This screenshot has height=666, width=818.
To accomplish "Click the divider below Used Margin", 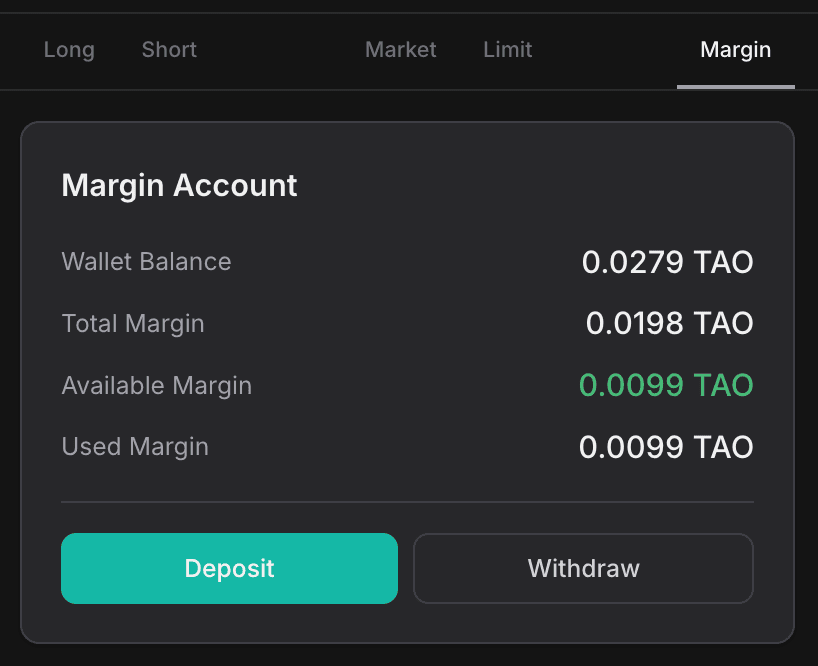I will tap(407, 499).
